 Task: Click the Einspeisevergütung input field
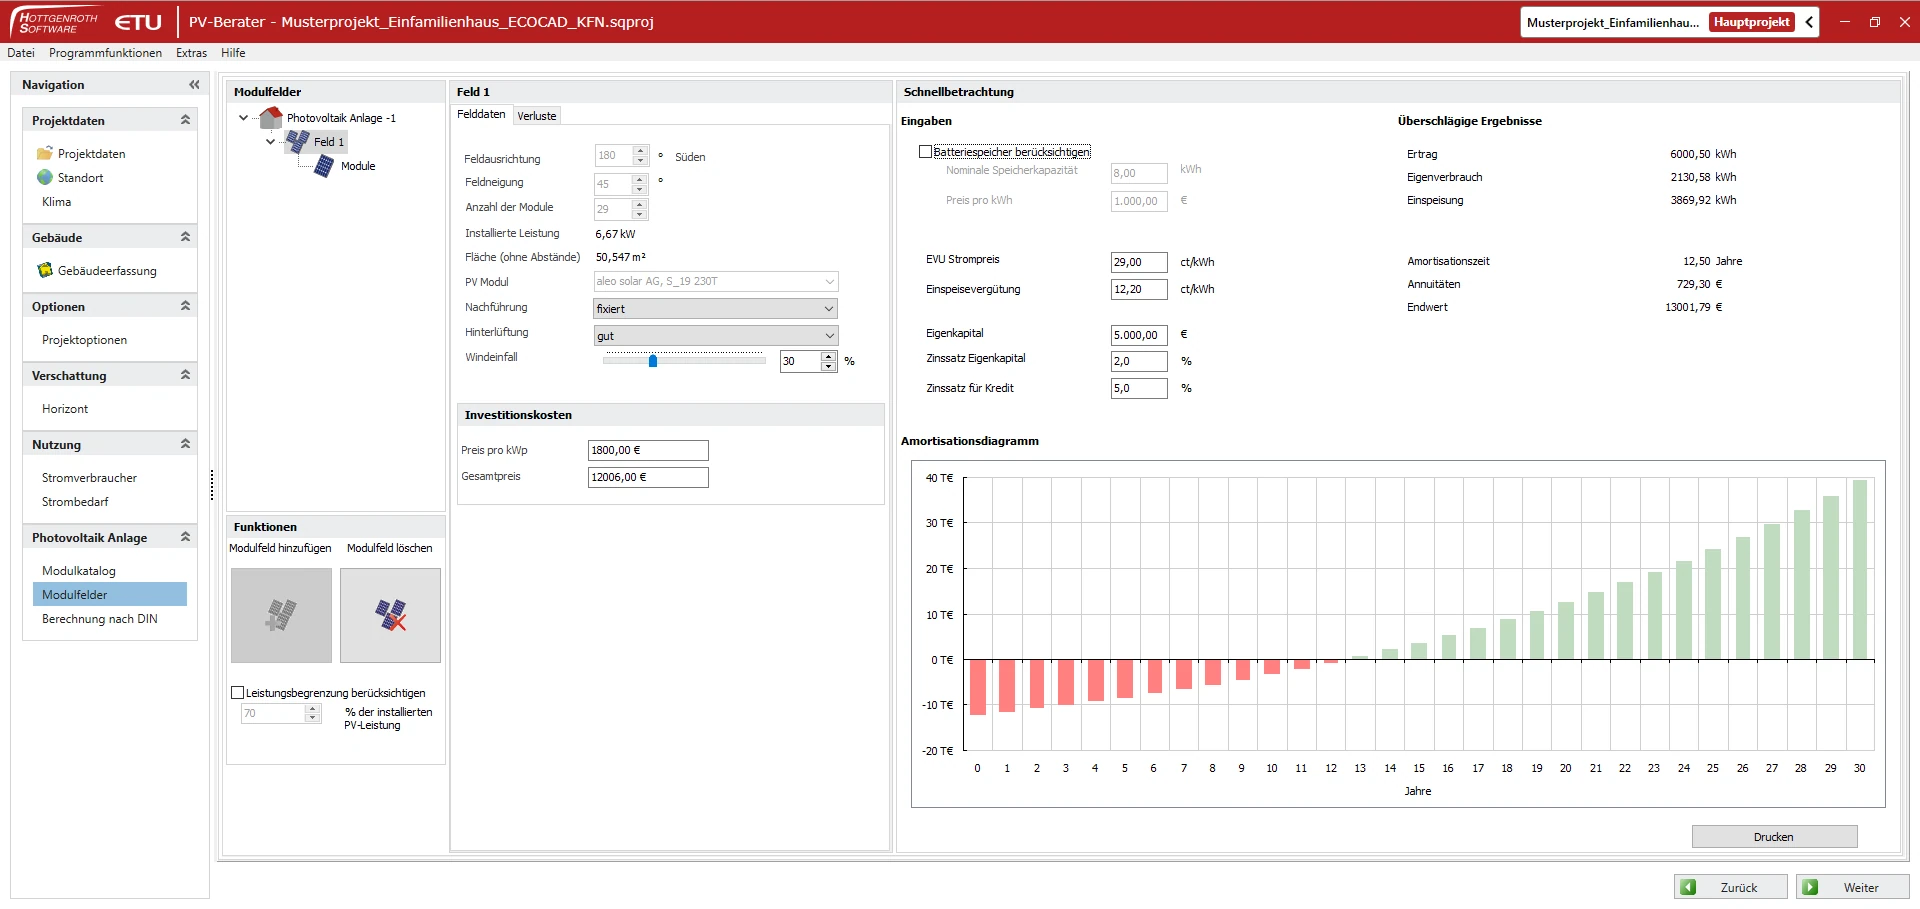click(1139, 289)
